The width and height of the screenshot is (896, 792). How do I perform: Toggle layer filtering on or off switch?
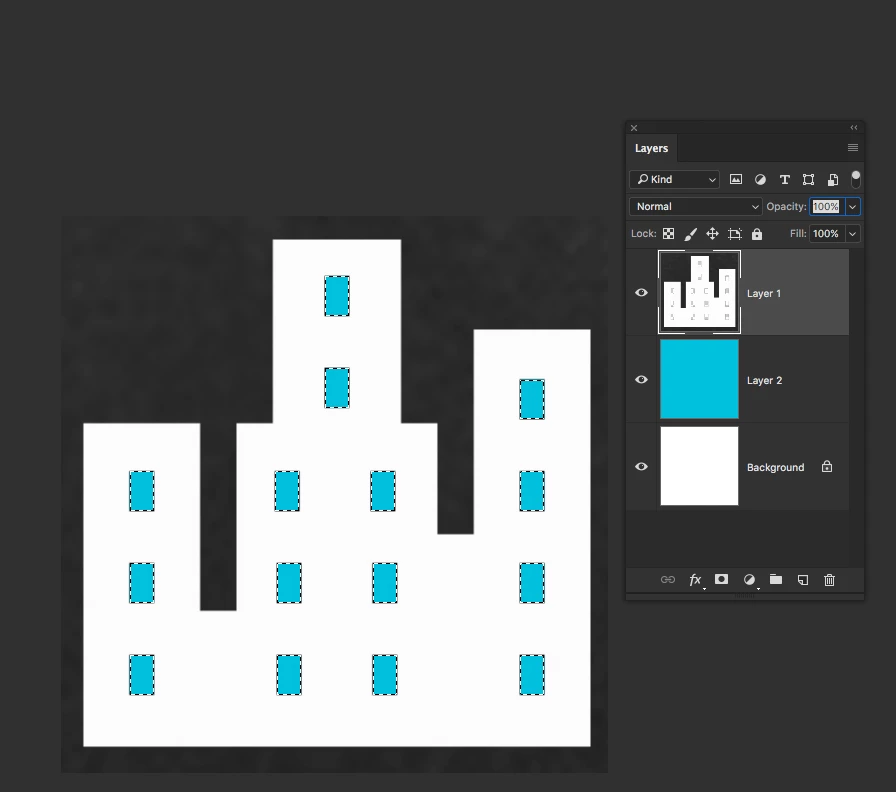coord(855,179)
